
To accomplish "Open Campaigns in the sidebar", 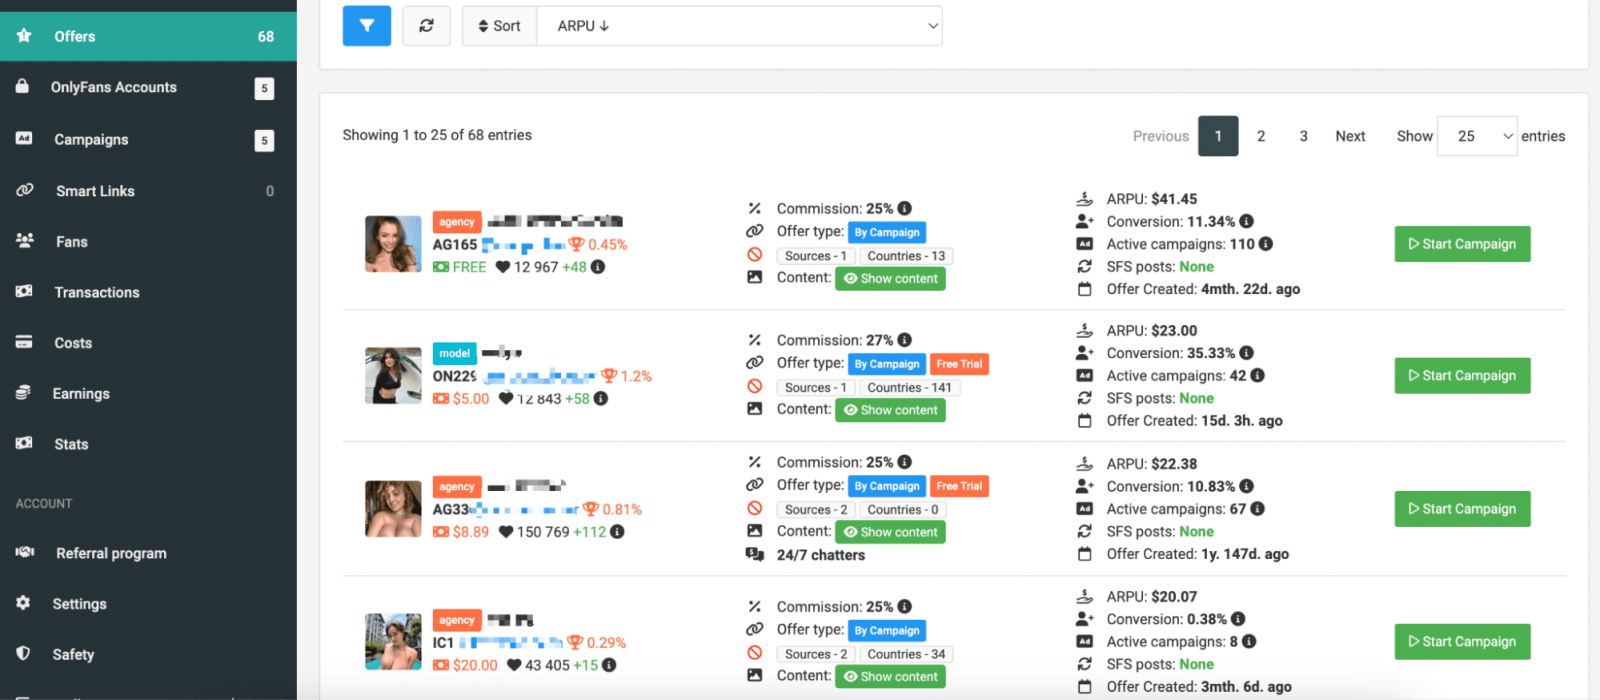I will tap(91, 140).
